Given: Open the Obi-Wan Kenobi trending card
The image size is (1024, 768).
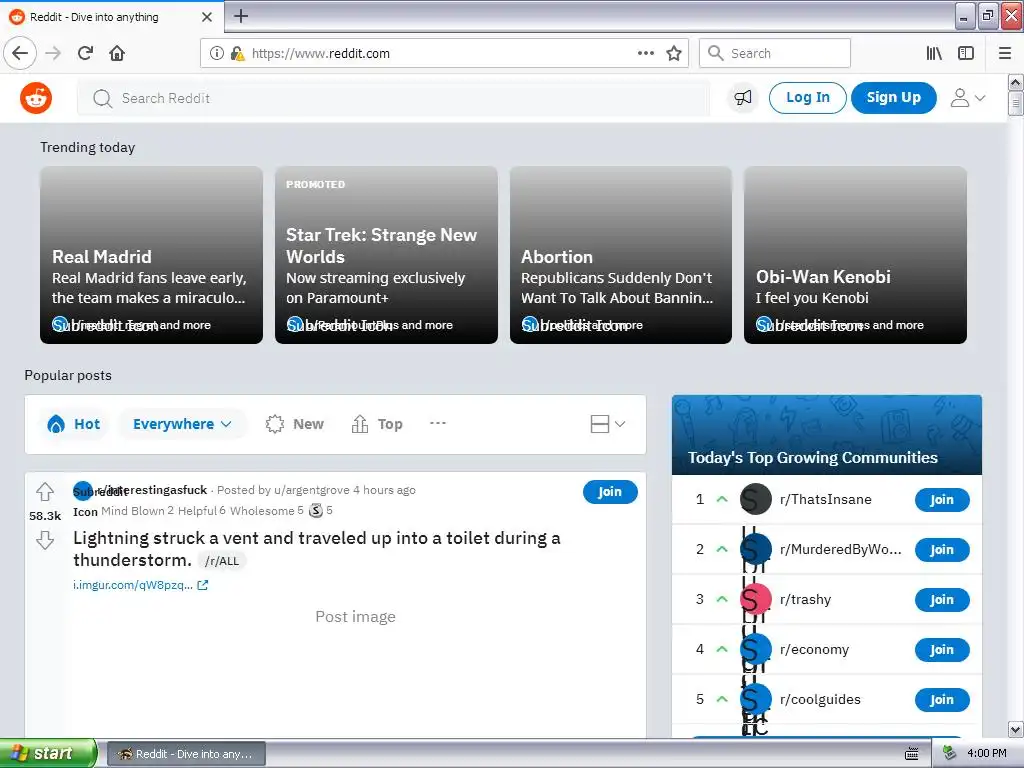Looking at the screenshot, I should (x=855, y=255).
